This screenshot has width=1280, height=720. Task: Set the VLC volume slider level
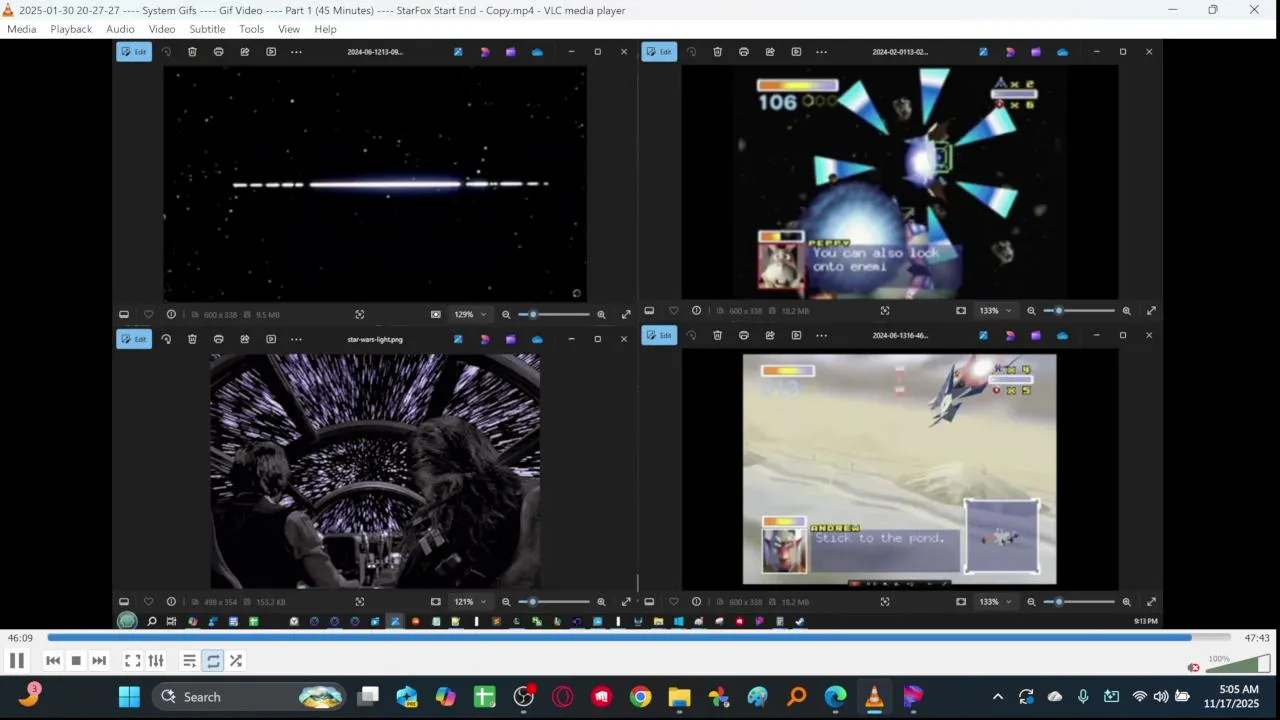[1238, 664]
